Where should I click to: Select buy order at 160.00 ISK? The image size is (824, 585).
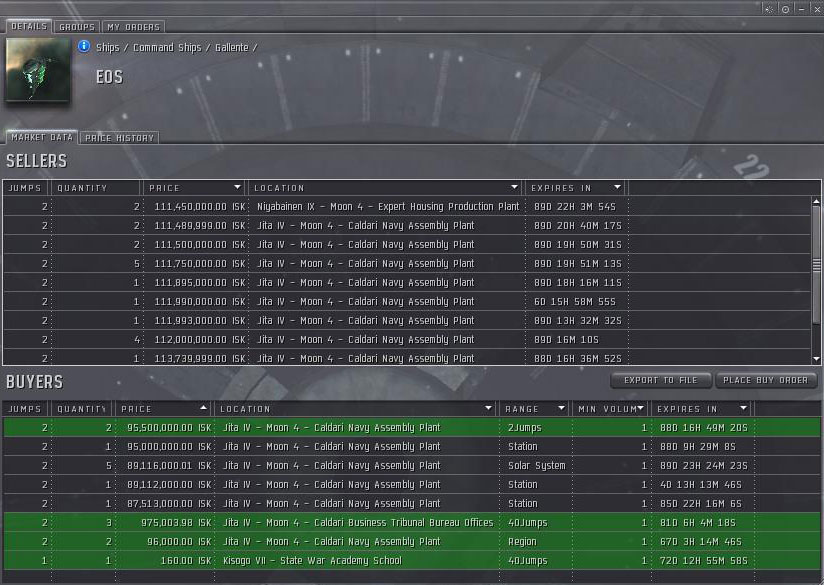(x=411, y=560)
